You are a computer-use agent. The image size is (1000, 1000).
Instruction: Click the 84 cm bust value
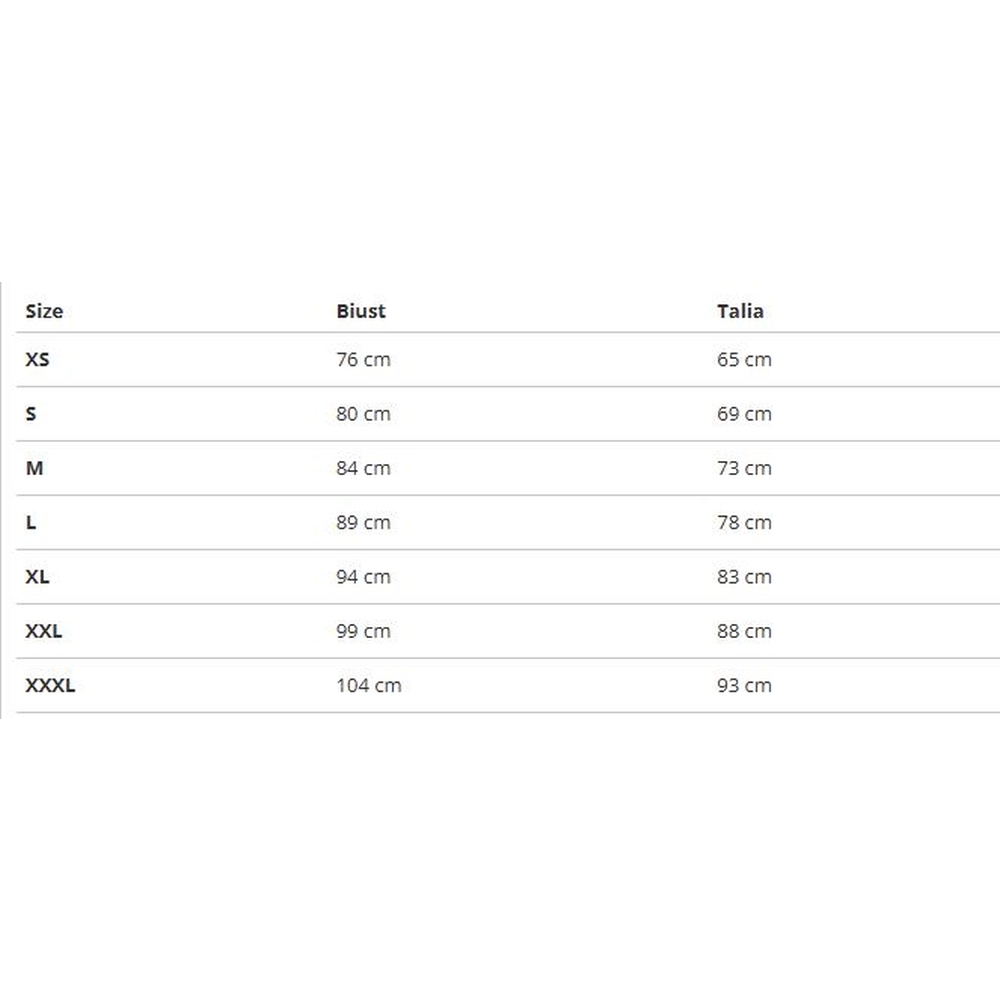pyautogui.click(x=363, y=468)
